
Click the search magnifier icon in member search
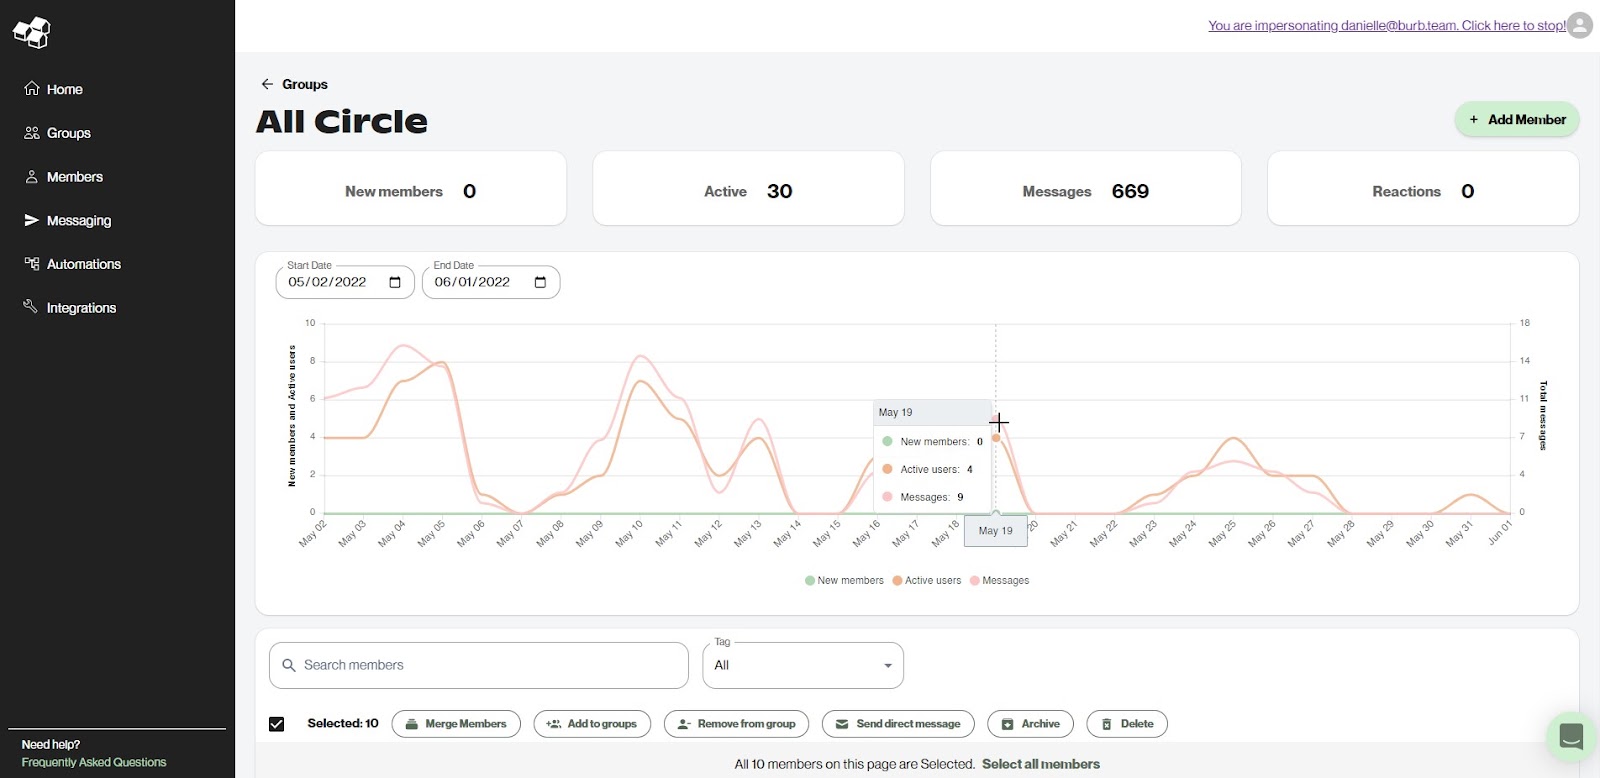click(289, 665)
